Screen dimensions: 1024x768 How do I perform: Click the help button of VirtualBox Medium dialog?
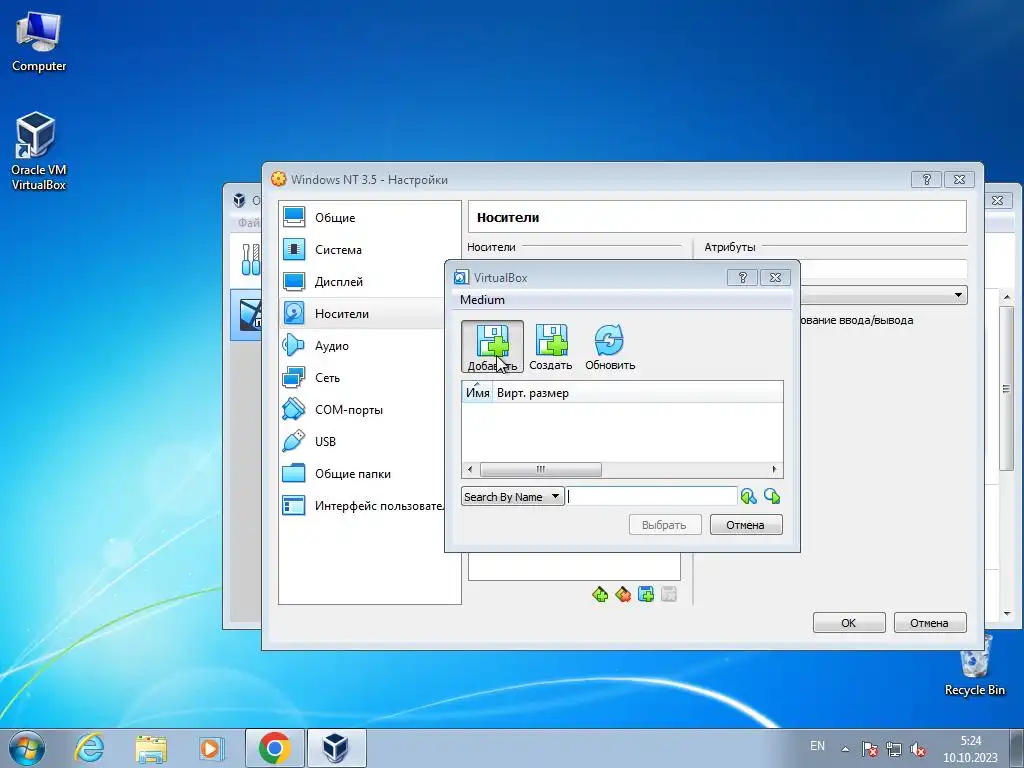742,278
